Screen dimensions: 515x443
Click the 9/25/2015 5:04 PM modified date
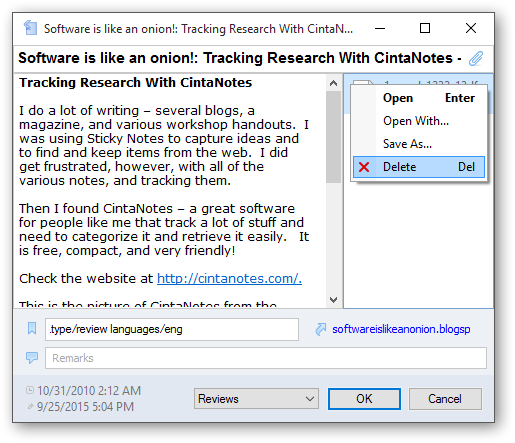point(85,407)
